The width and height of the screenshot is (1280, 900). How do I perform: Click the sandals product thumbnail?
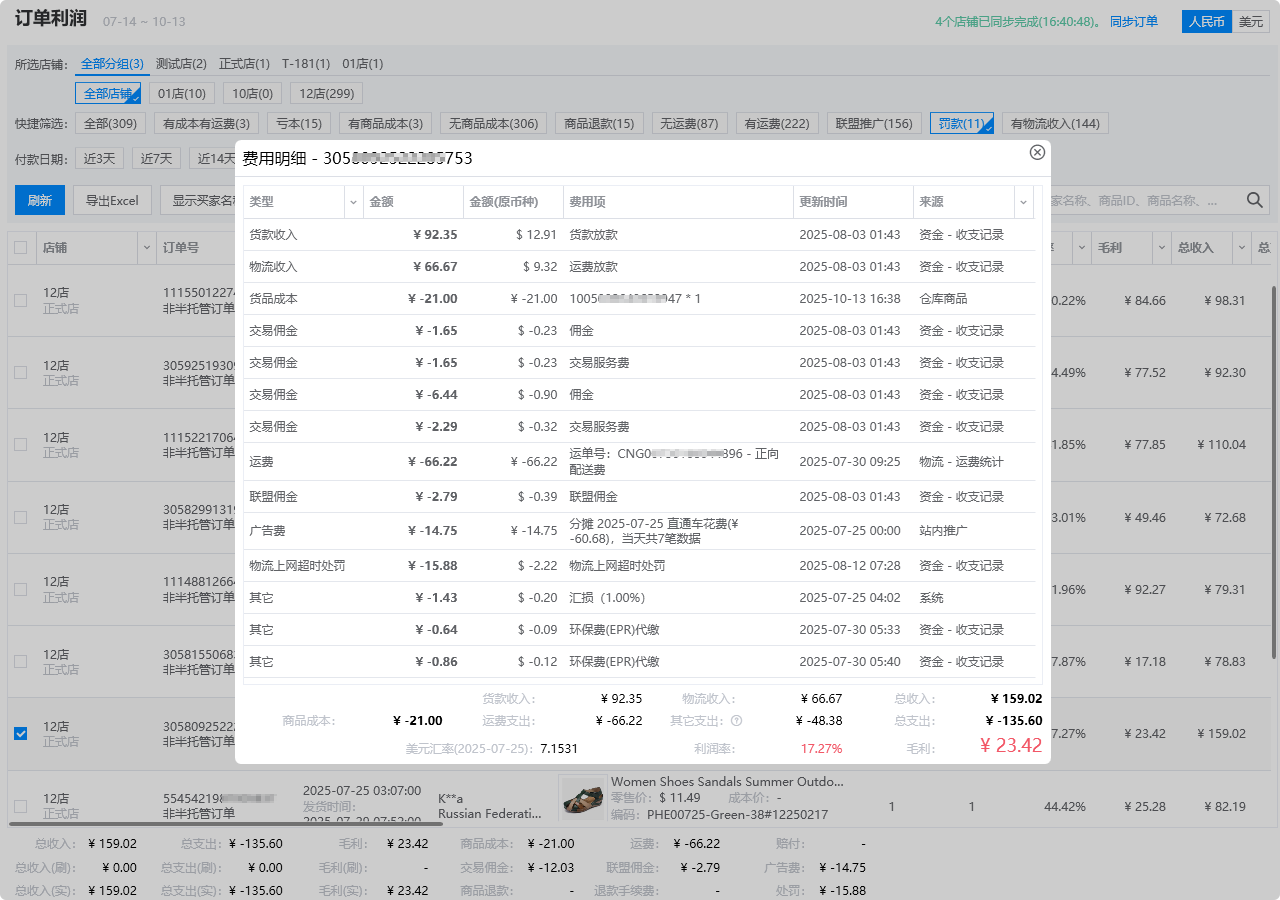tap(582, 797)
